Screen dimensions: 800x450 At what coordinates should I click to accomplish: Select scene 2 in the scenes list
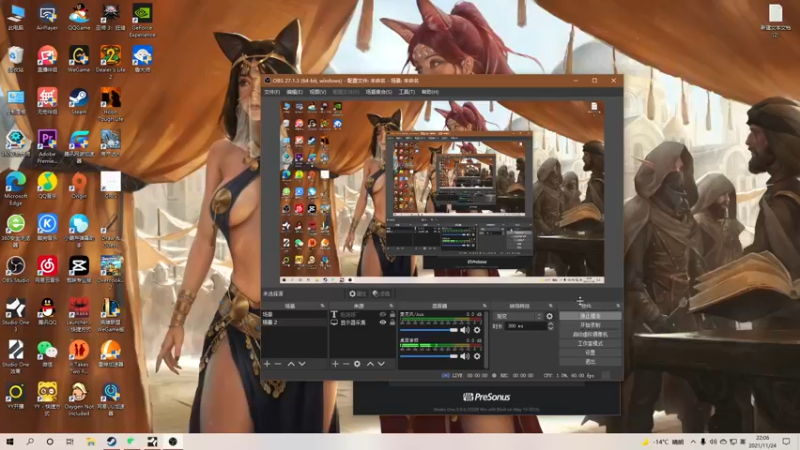click(294, 322)
